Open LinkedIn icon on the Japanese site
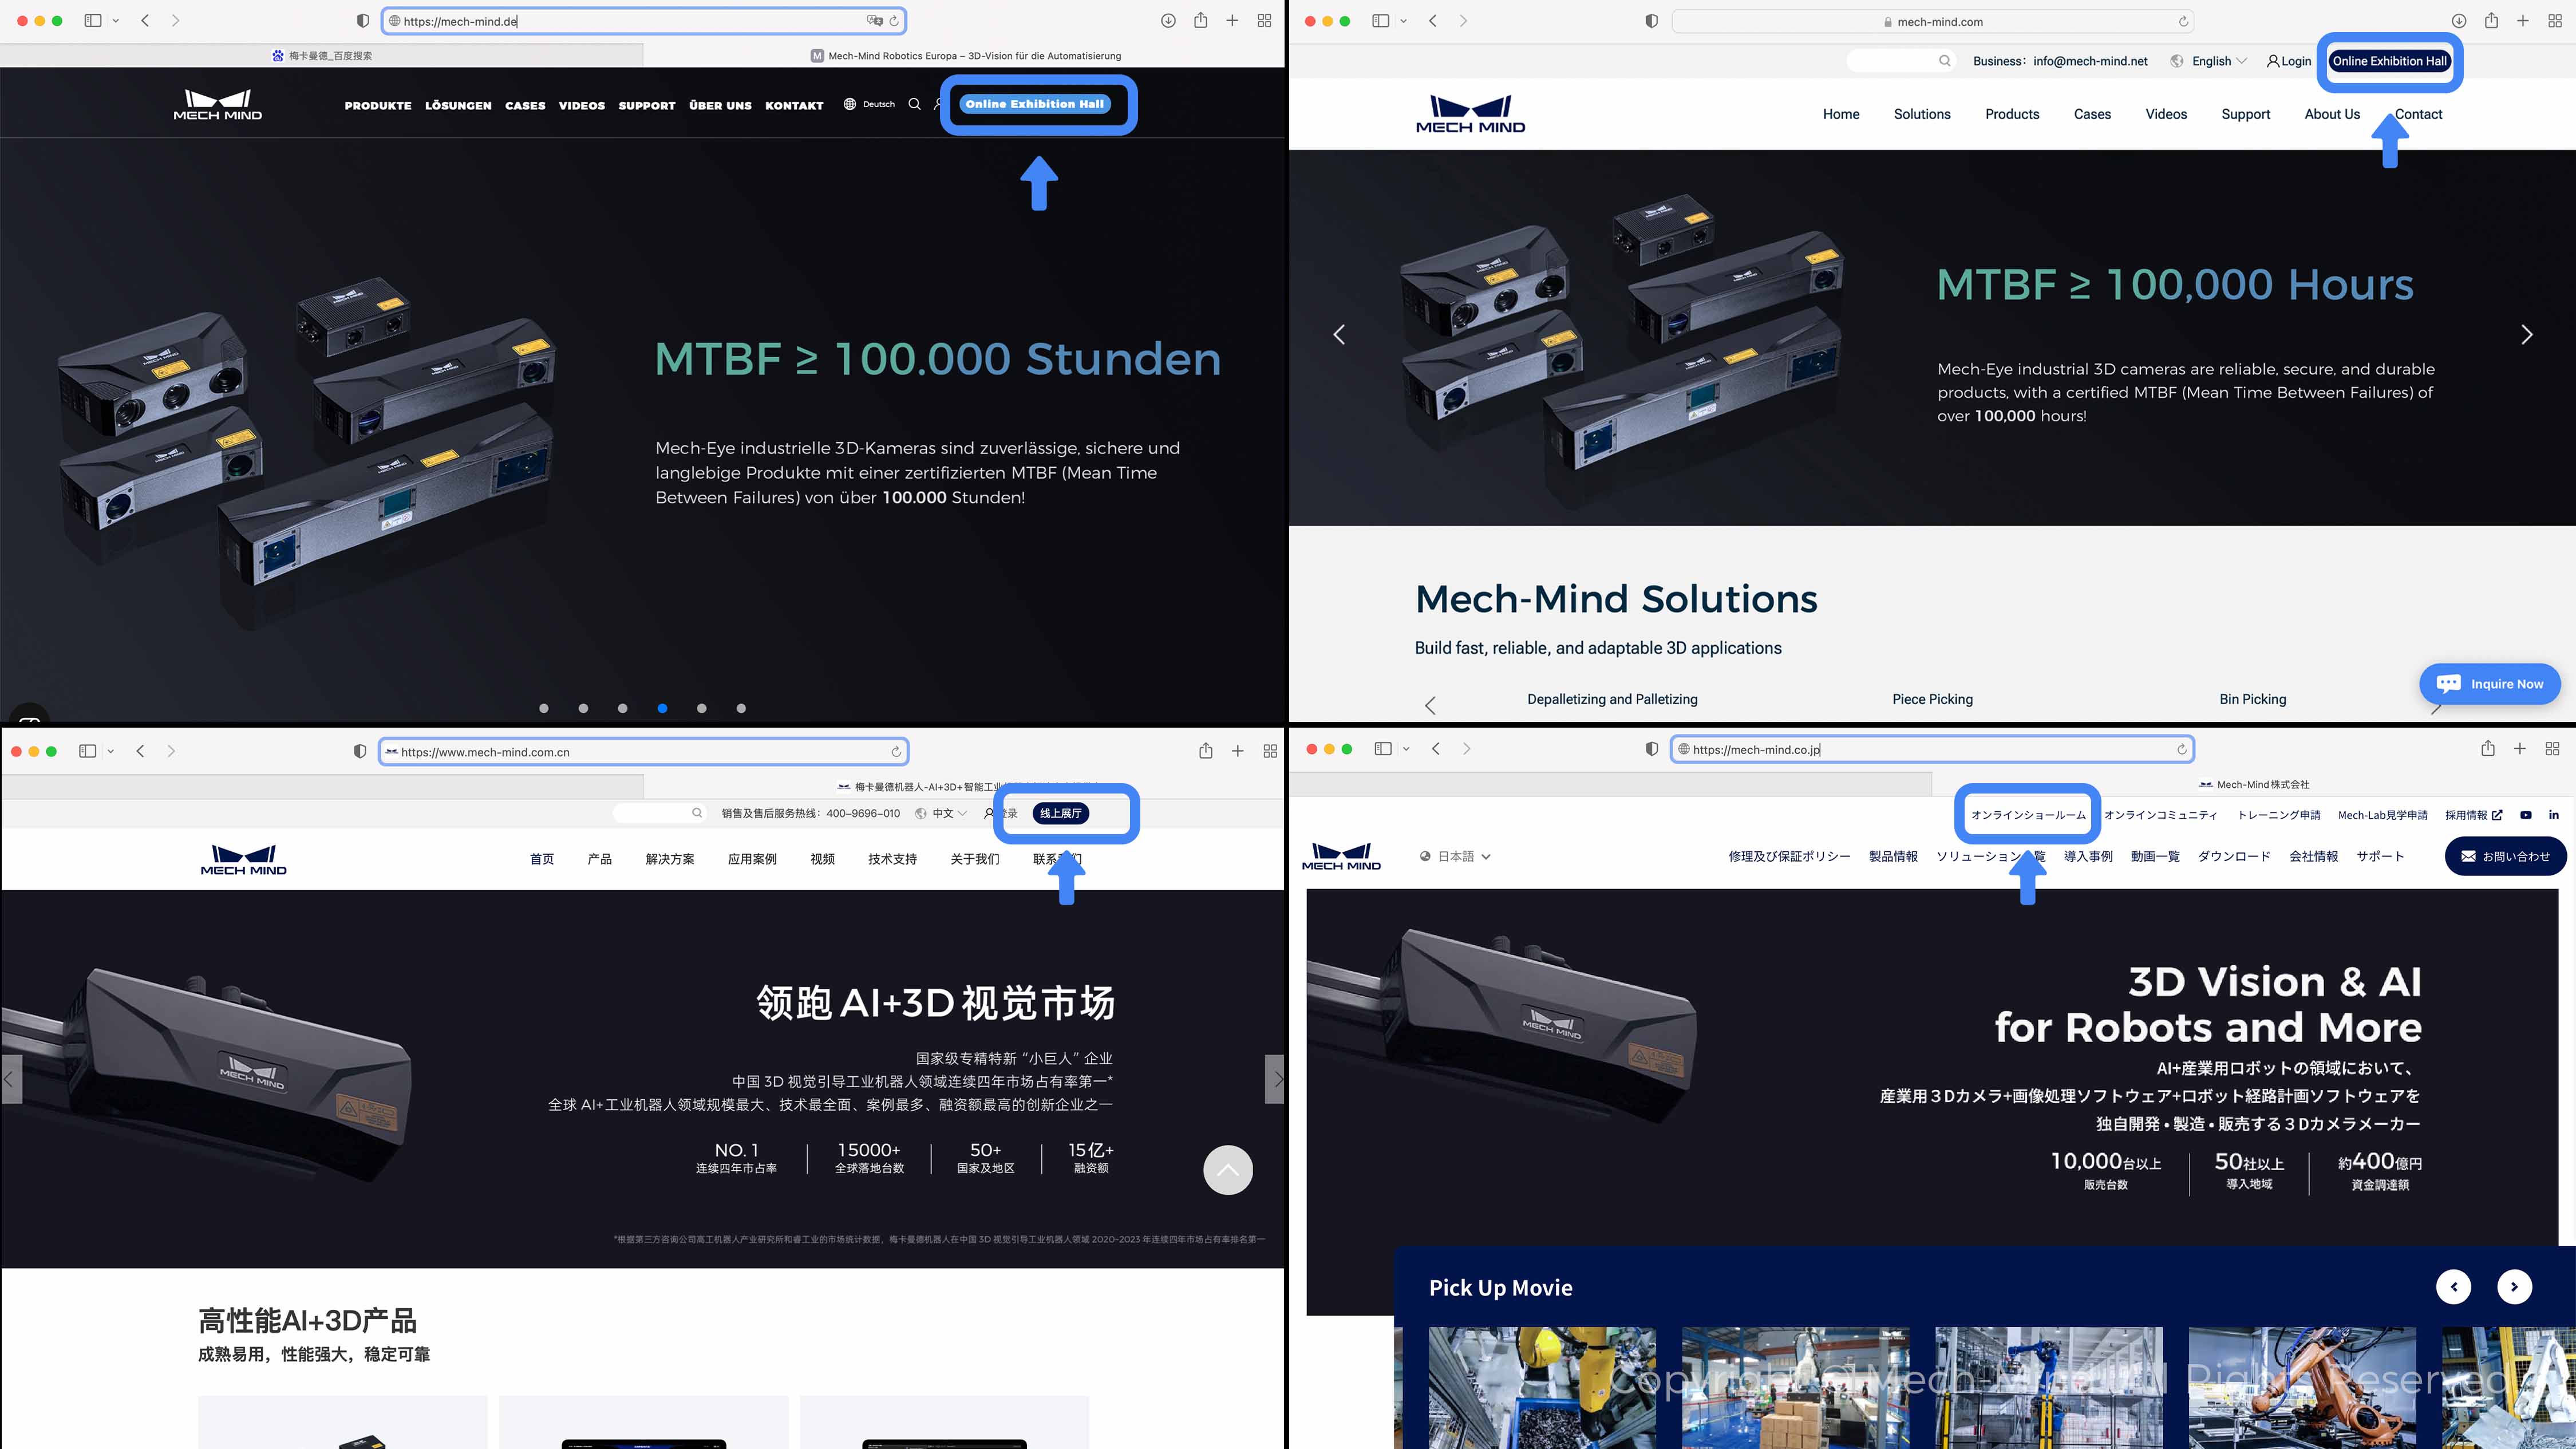2576x1449 pixels. tap(2553, 815)
